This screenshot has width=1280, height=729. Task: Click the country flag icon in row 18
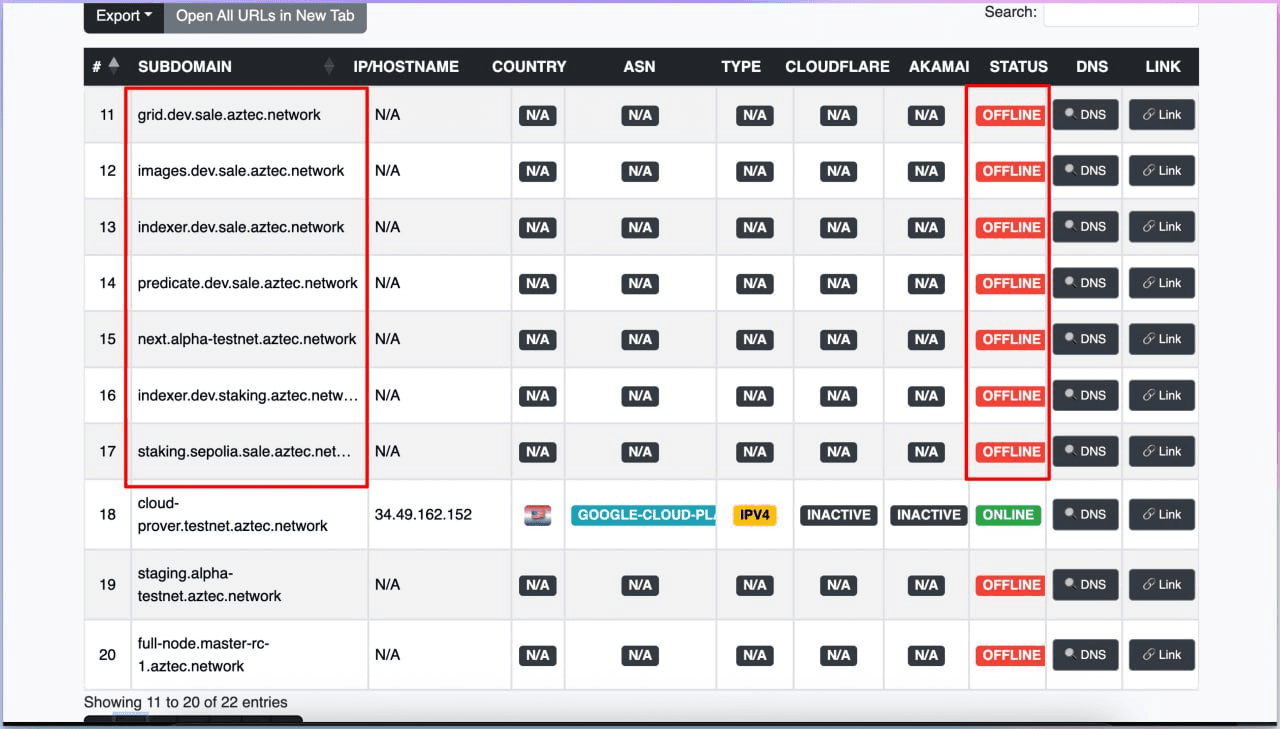pos(537,515)
